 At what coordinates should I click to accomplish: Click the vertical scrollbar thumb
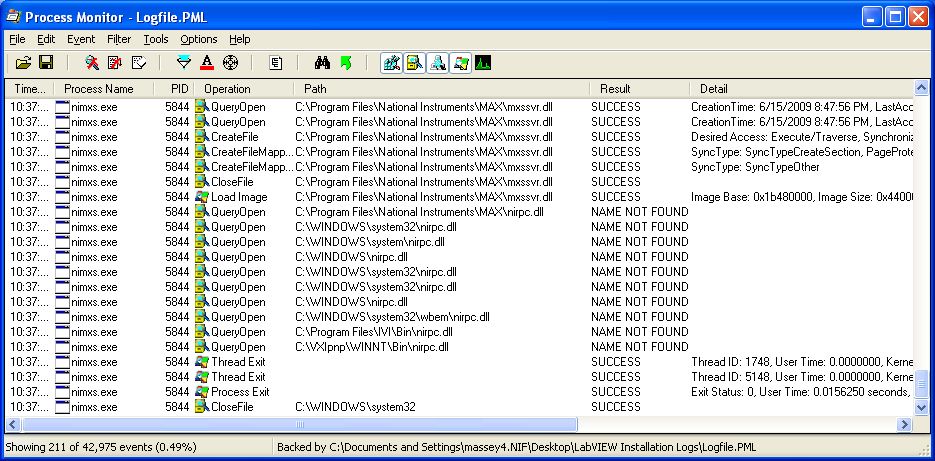click(x=921, y=383)
